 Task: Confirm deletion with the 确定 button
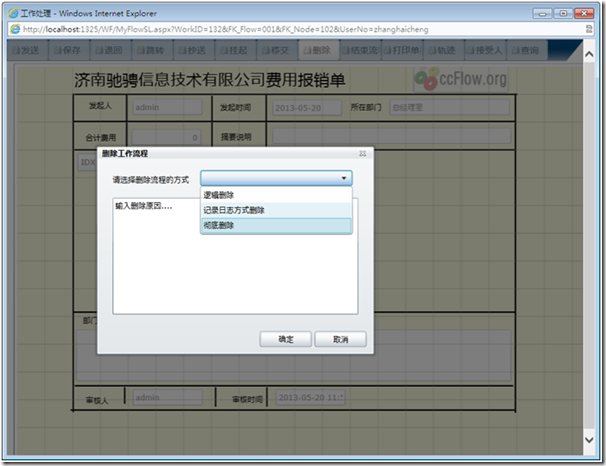point(285,339)
